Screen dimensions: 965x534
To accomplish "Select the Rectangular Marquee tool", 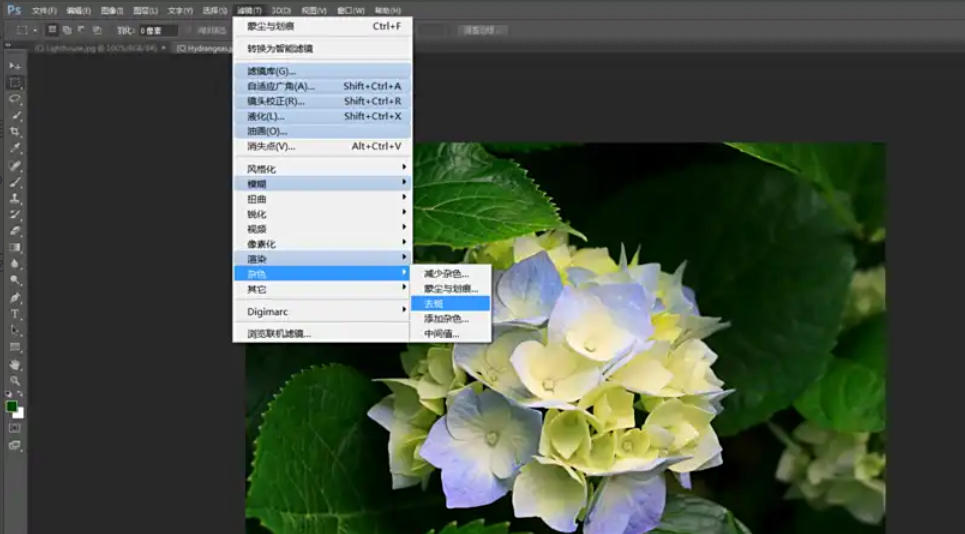I will click(x=15, y=82).
